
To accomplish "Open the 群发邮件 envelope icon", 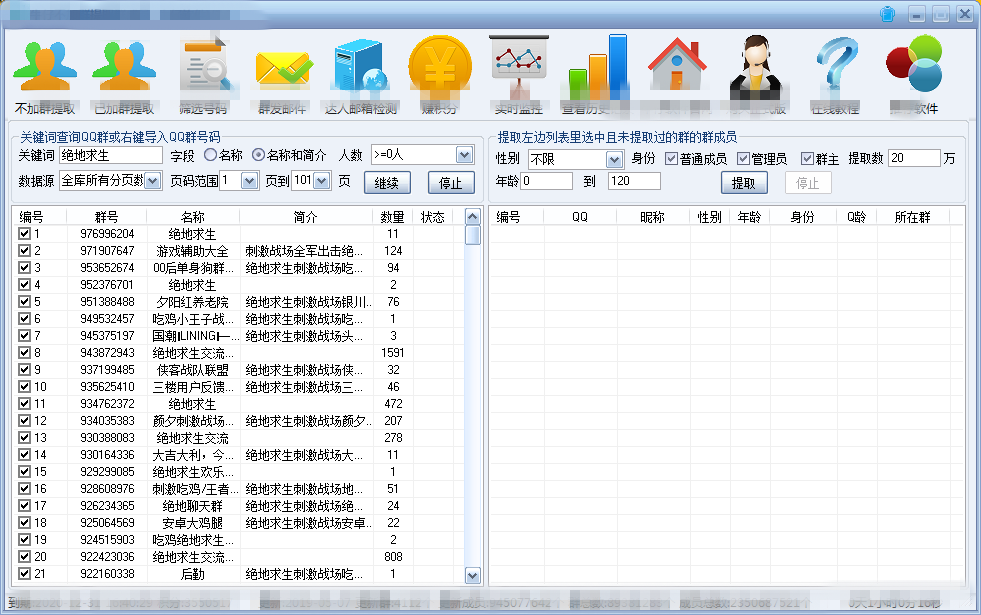I will pyautogui.click(x=283, y=69).
